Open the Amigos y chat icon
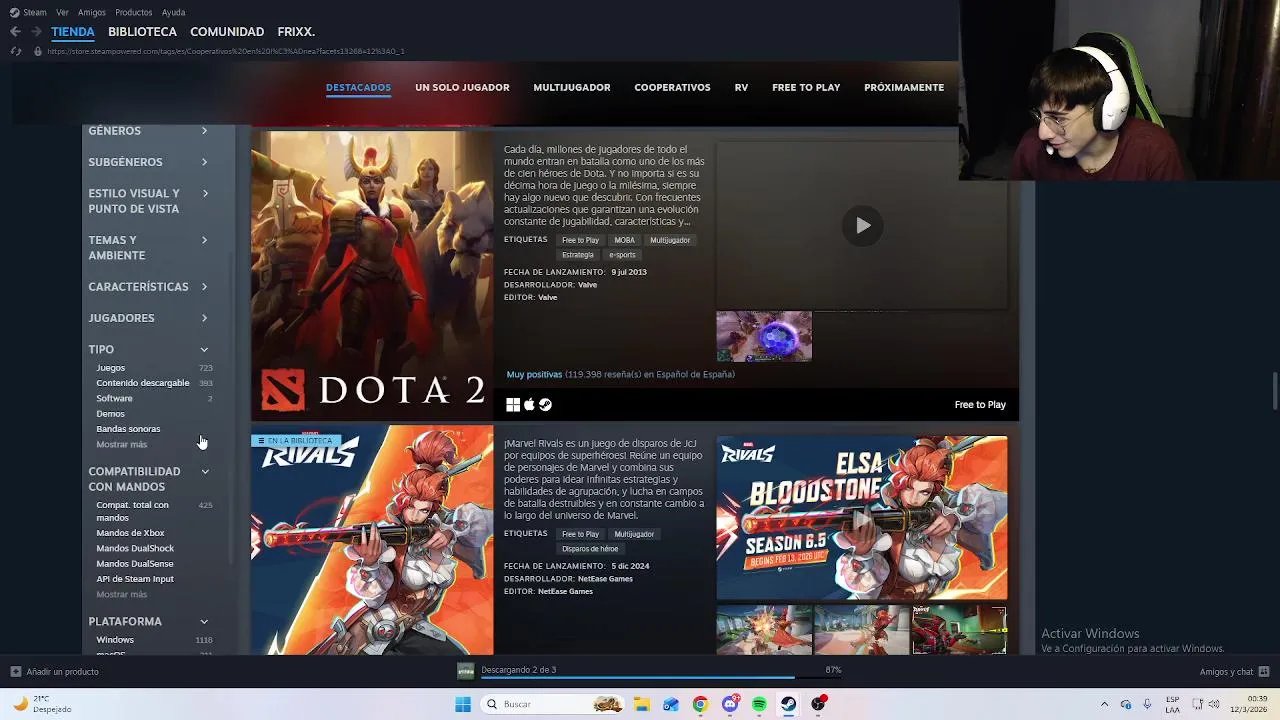 coord(1264,672)
